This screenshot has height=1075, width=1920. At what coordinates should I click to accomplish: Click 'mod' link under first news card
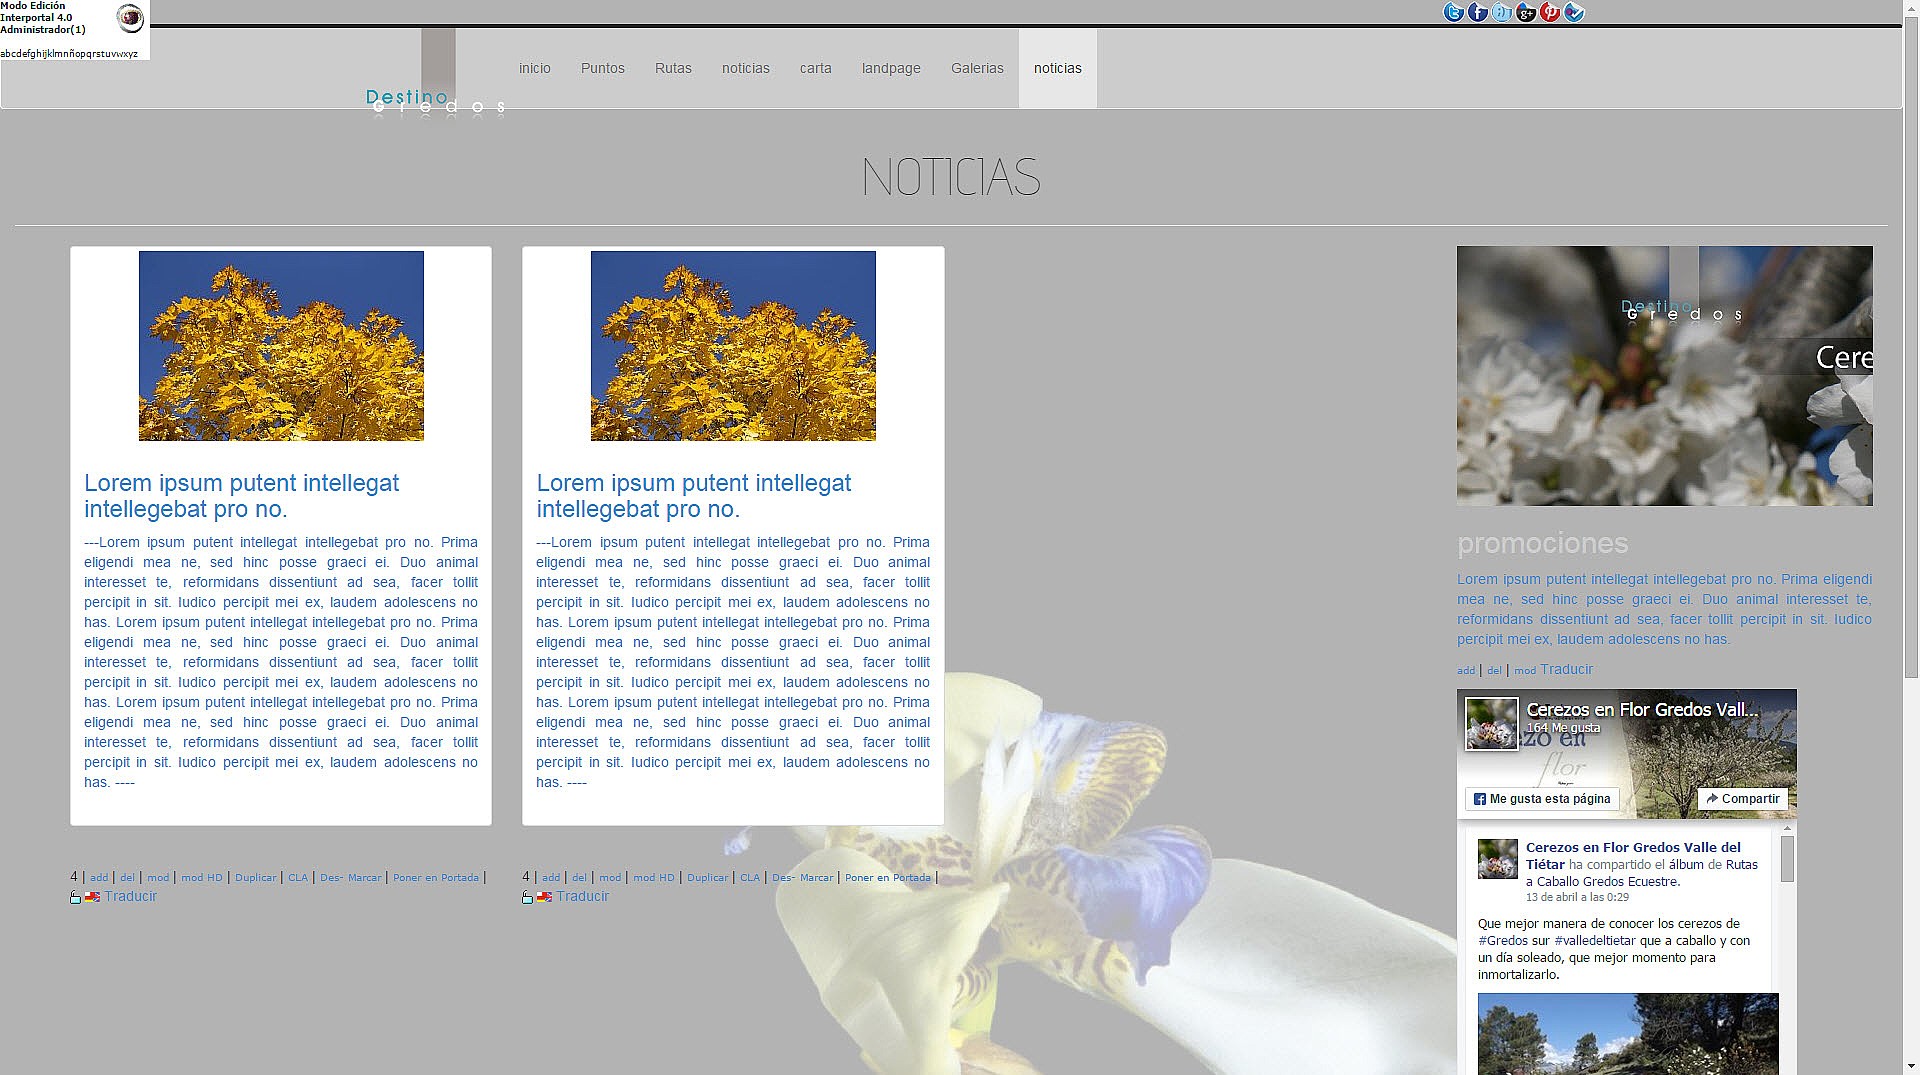158,878
